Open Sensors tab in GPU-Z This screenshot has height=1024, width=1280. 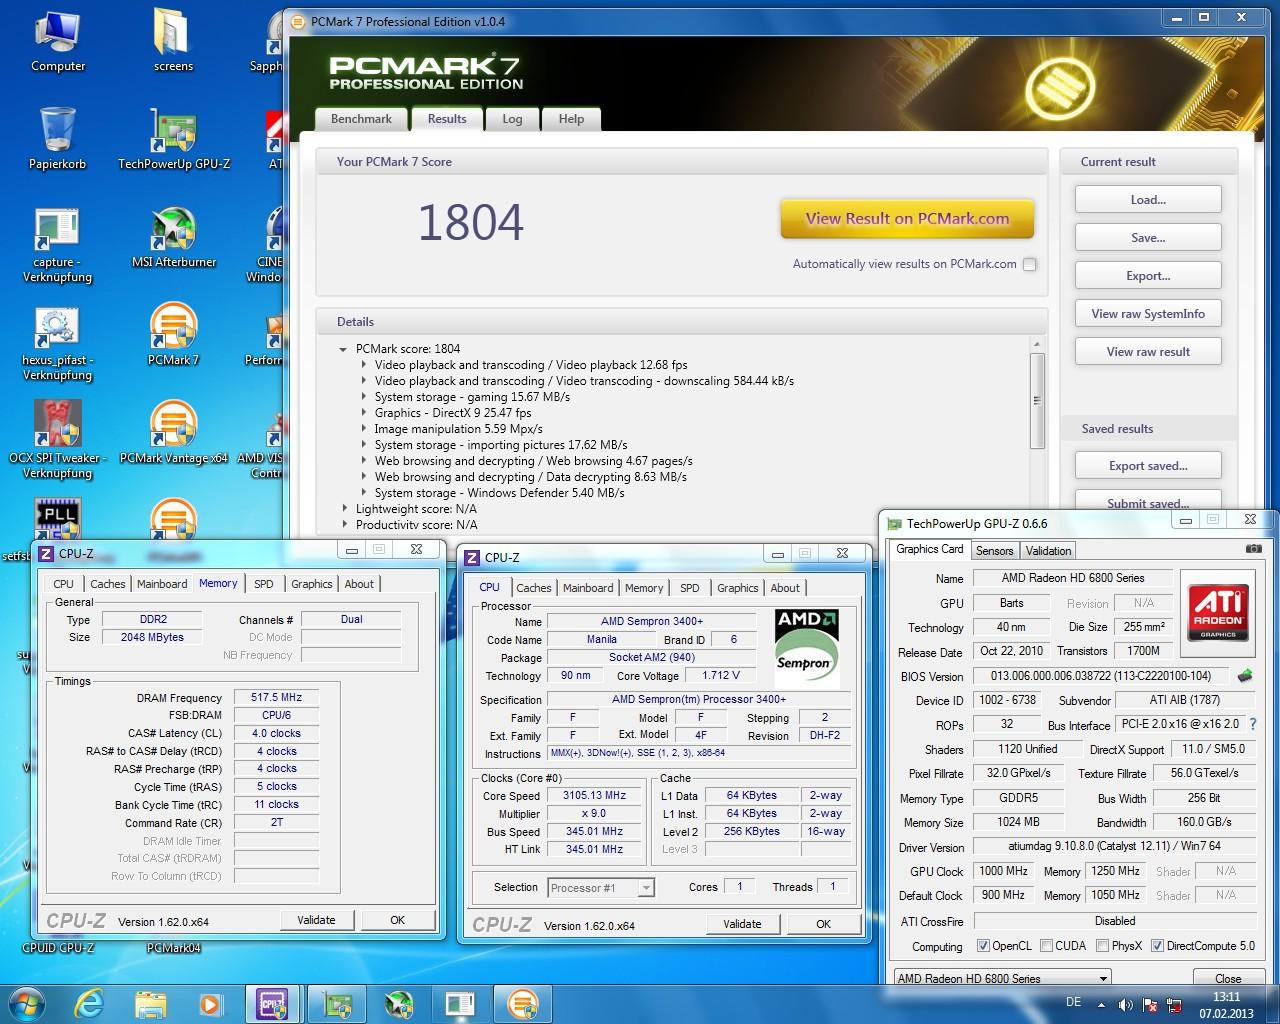pyautogui.click(x=994, y=550)
